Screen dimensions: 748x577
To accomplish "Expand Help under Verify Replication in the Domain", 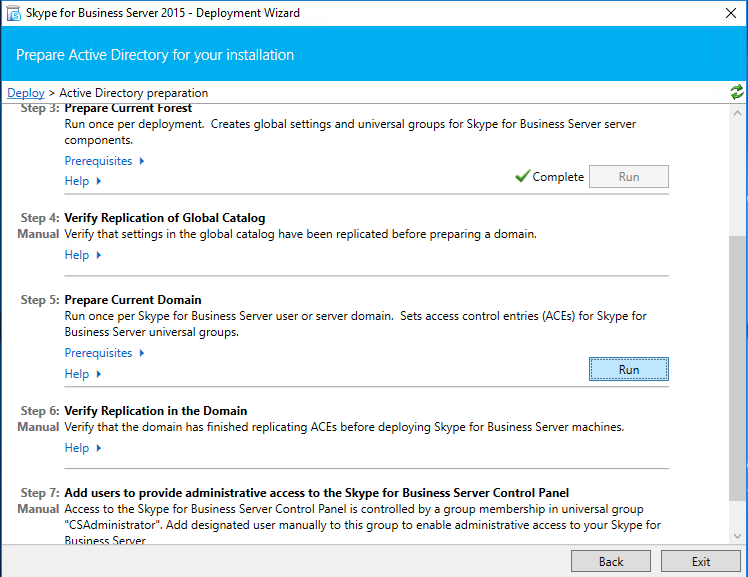I will [x=83, y=448].
